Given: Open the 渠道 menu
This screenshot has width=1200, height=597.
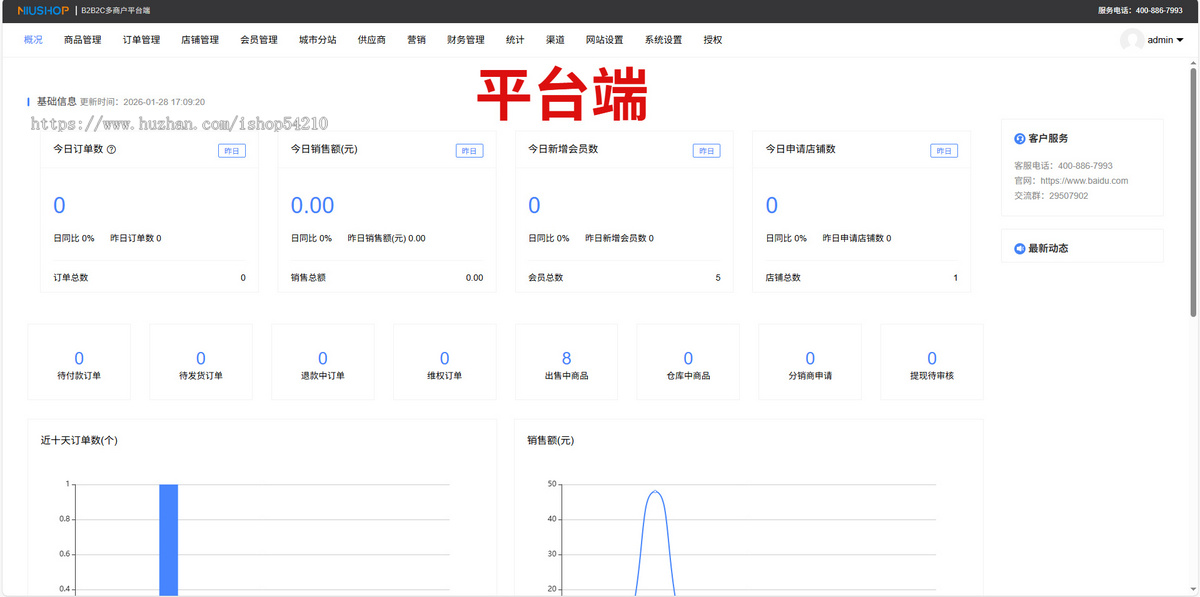Looking at the screenshot, I should (555, 40).
